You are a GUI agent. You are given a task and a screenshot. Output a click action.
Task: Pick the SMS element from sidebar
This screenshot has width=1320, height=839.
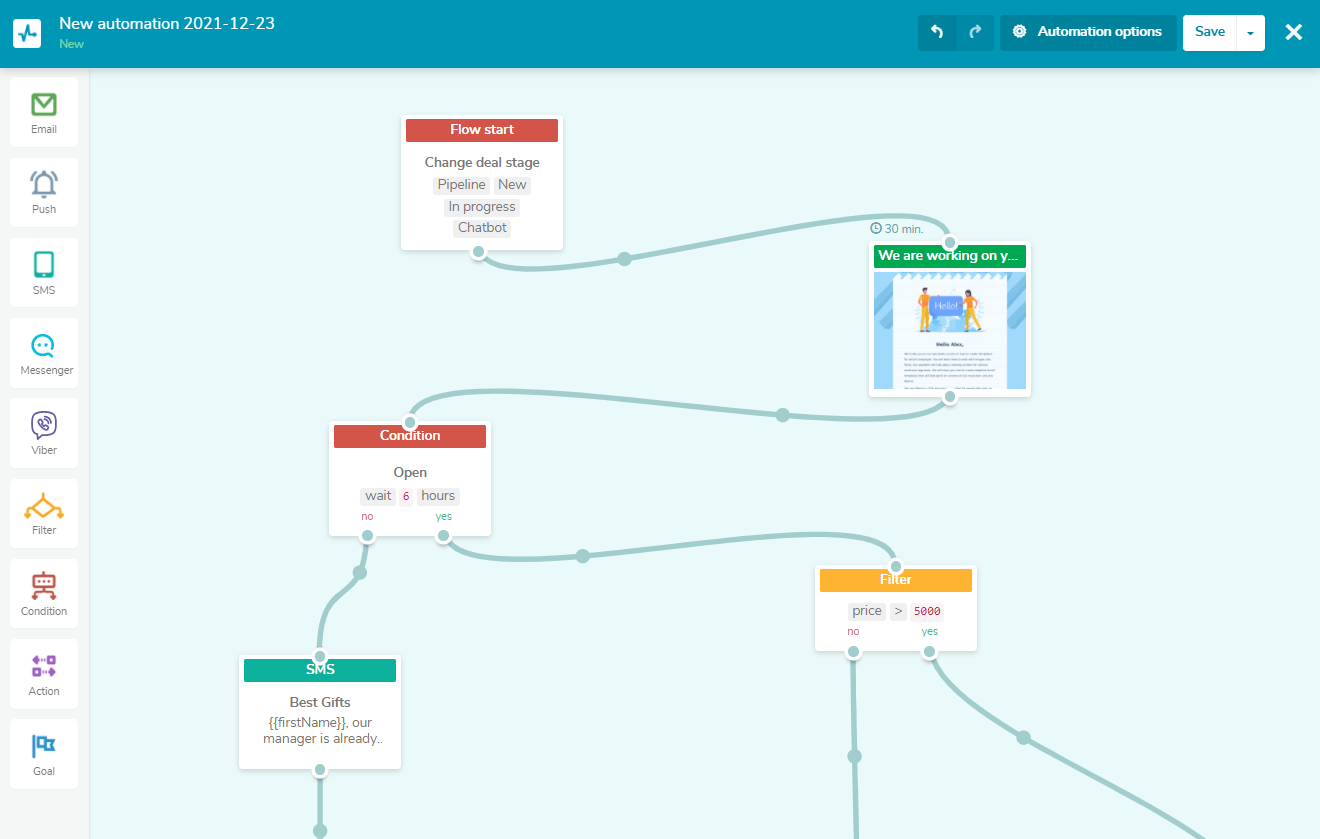(x=44, y=272)
